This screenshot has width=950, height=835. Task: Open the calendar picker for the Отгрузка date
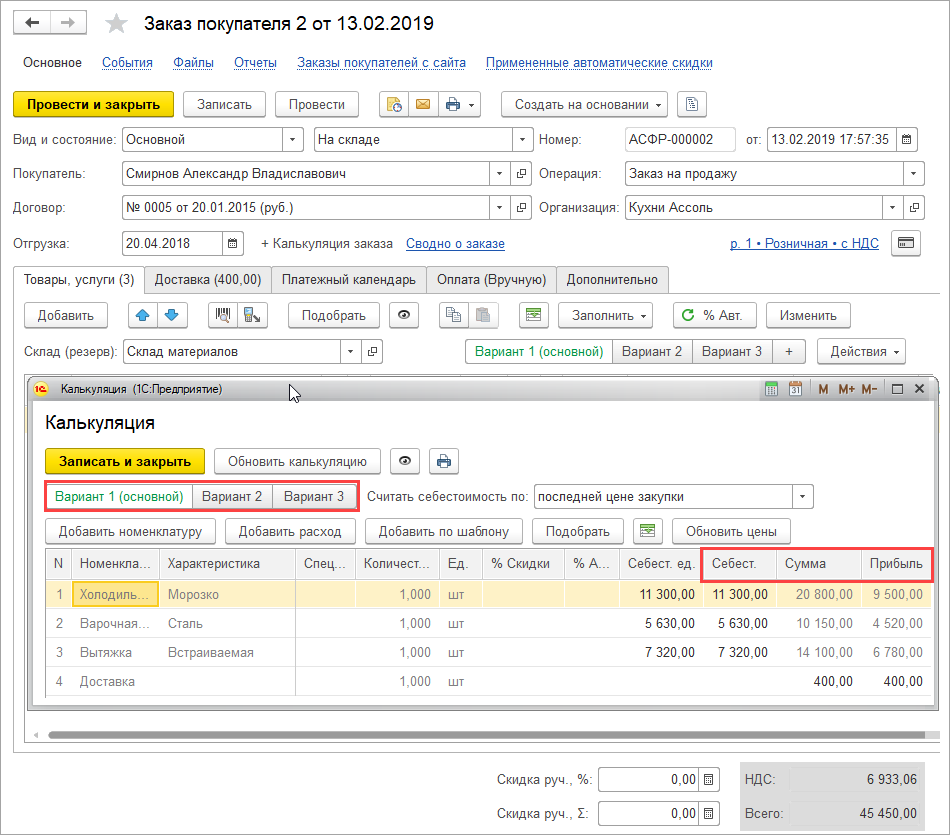point(232,243)
